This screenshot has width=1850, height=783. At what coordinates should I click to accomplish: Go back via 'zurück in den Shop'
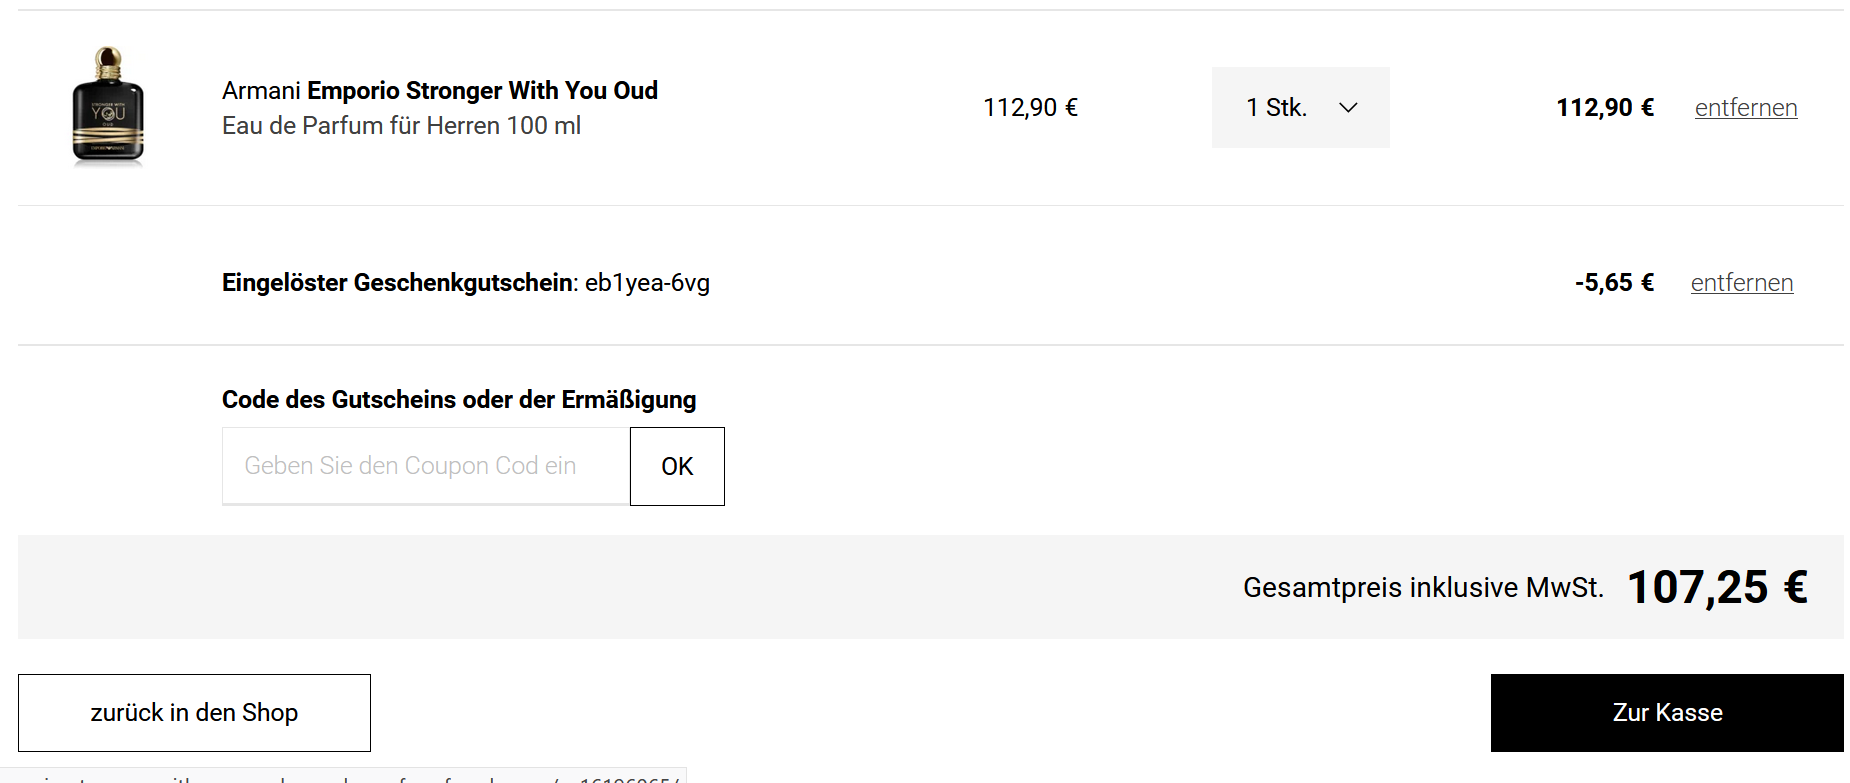(194, 713)
